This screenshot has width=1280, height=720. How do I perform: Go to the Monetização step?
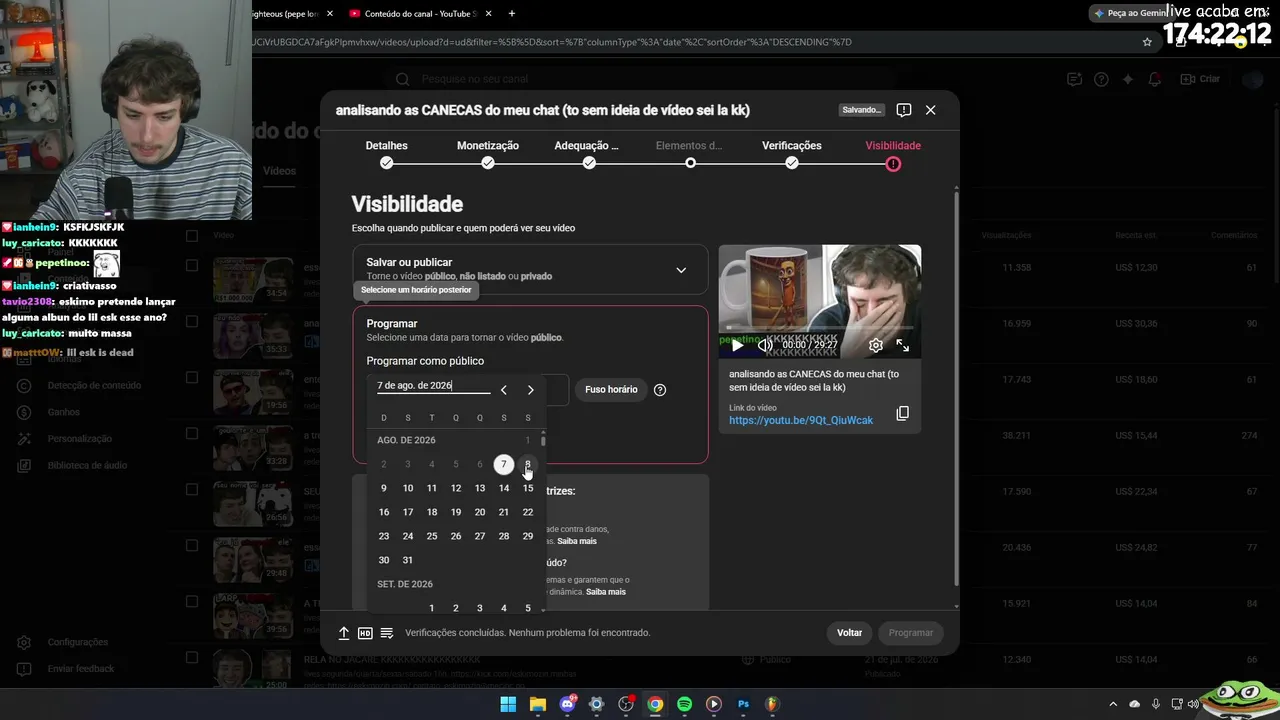(488, 153)
